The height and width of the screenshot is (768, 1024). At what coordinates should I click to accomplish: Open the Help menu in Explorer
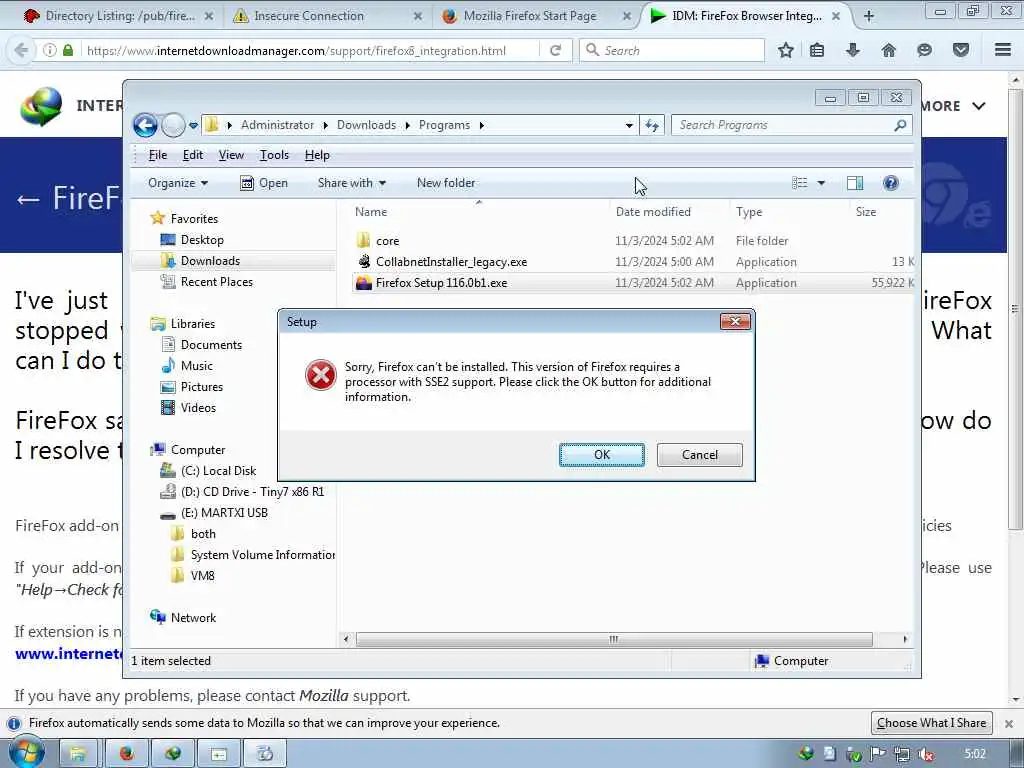click(317, 155)
